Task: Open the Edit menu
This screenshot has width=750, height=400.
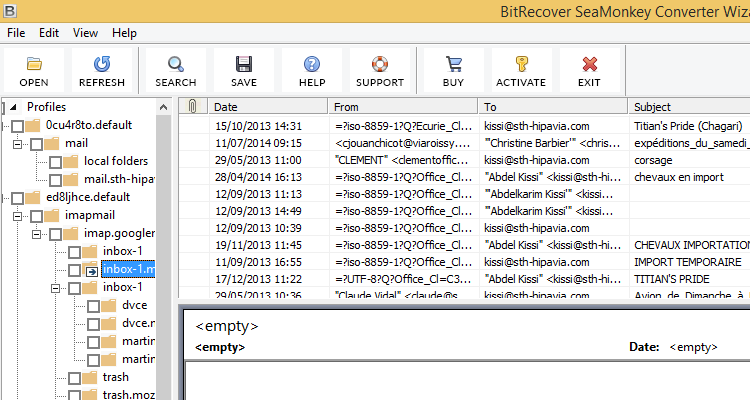Action: click(x=49, y=33)
